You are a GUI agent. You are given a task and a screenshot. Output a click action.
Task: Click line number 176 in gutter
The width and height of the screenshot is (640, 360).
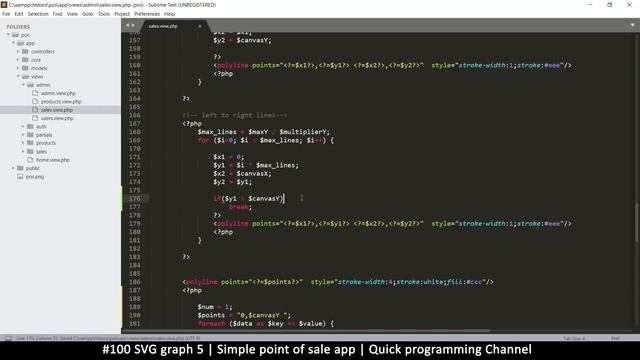pyautogui.click(x=134, y=199)
